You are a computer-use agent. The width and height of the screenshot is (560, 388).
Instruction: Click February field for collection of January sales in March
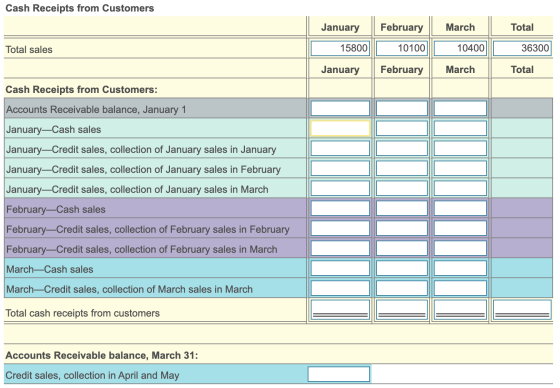[402, 188]
